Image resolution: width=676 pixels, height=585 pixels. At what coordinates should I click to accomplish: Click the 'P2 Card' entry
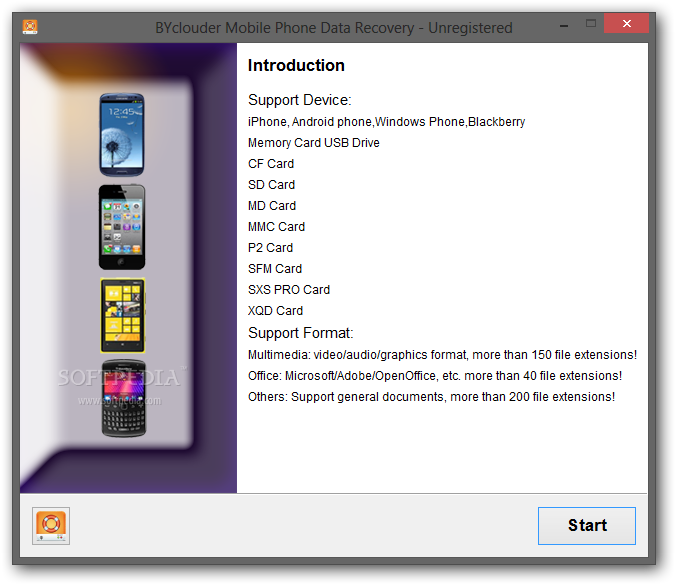tap(270, 248)
